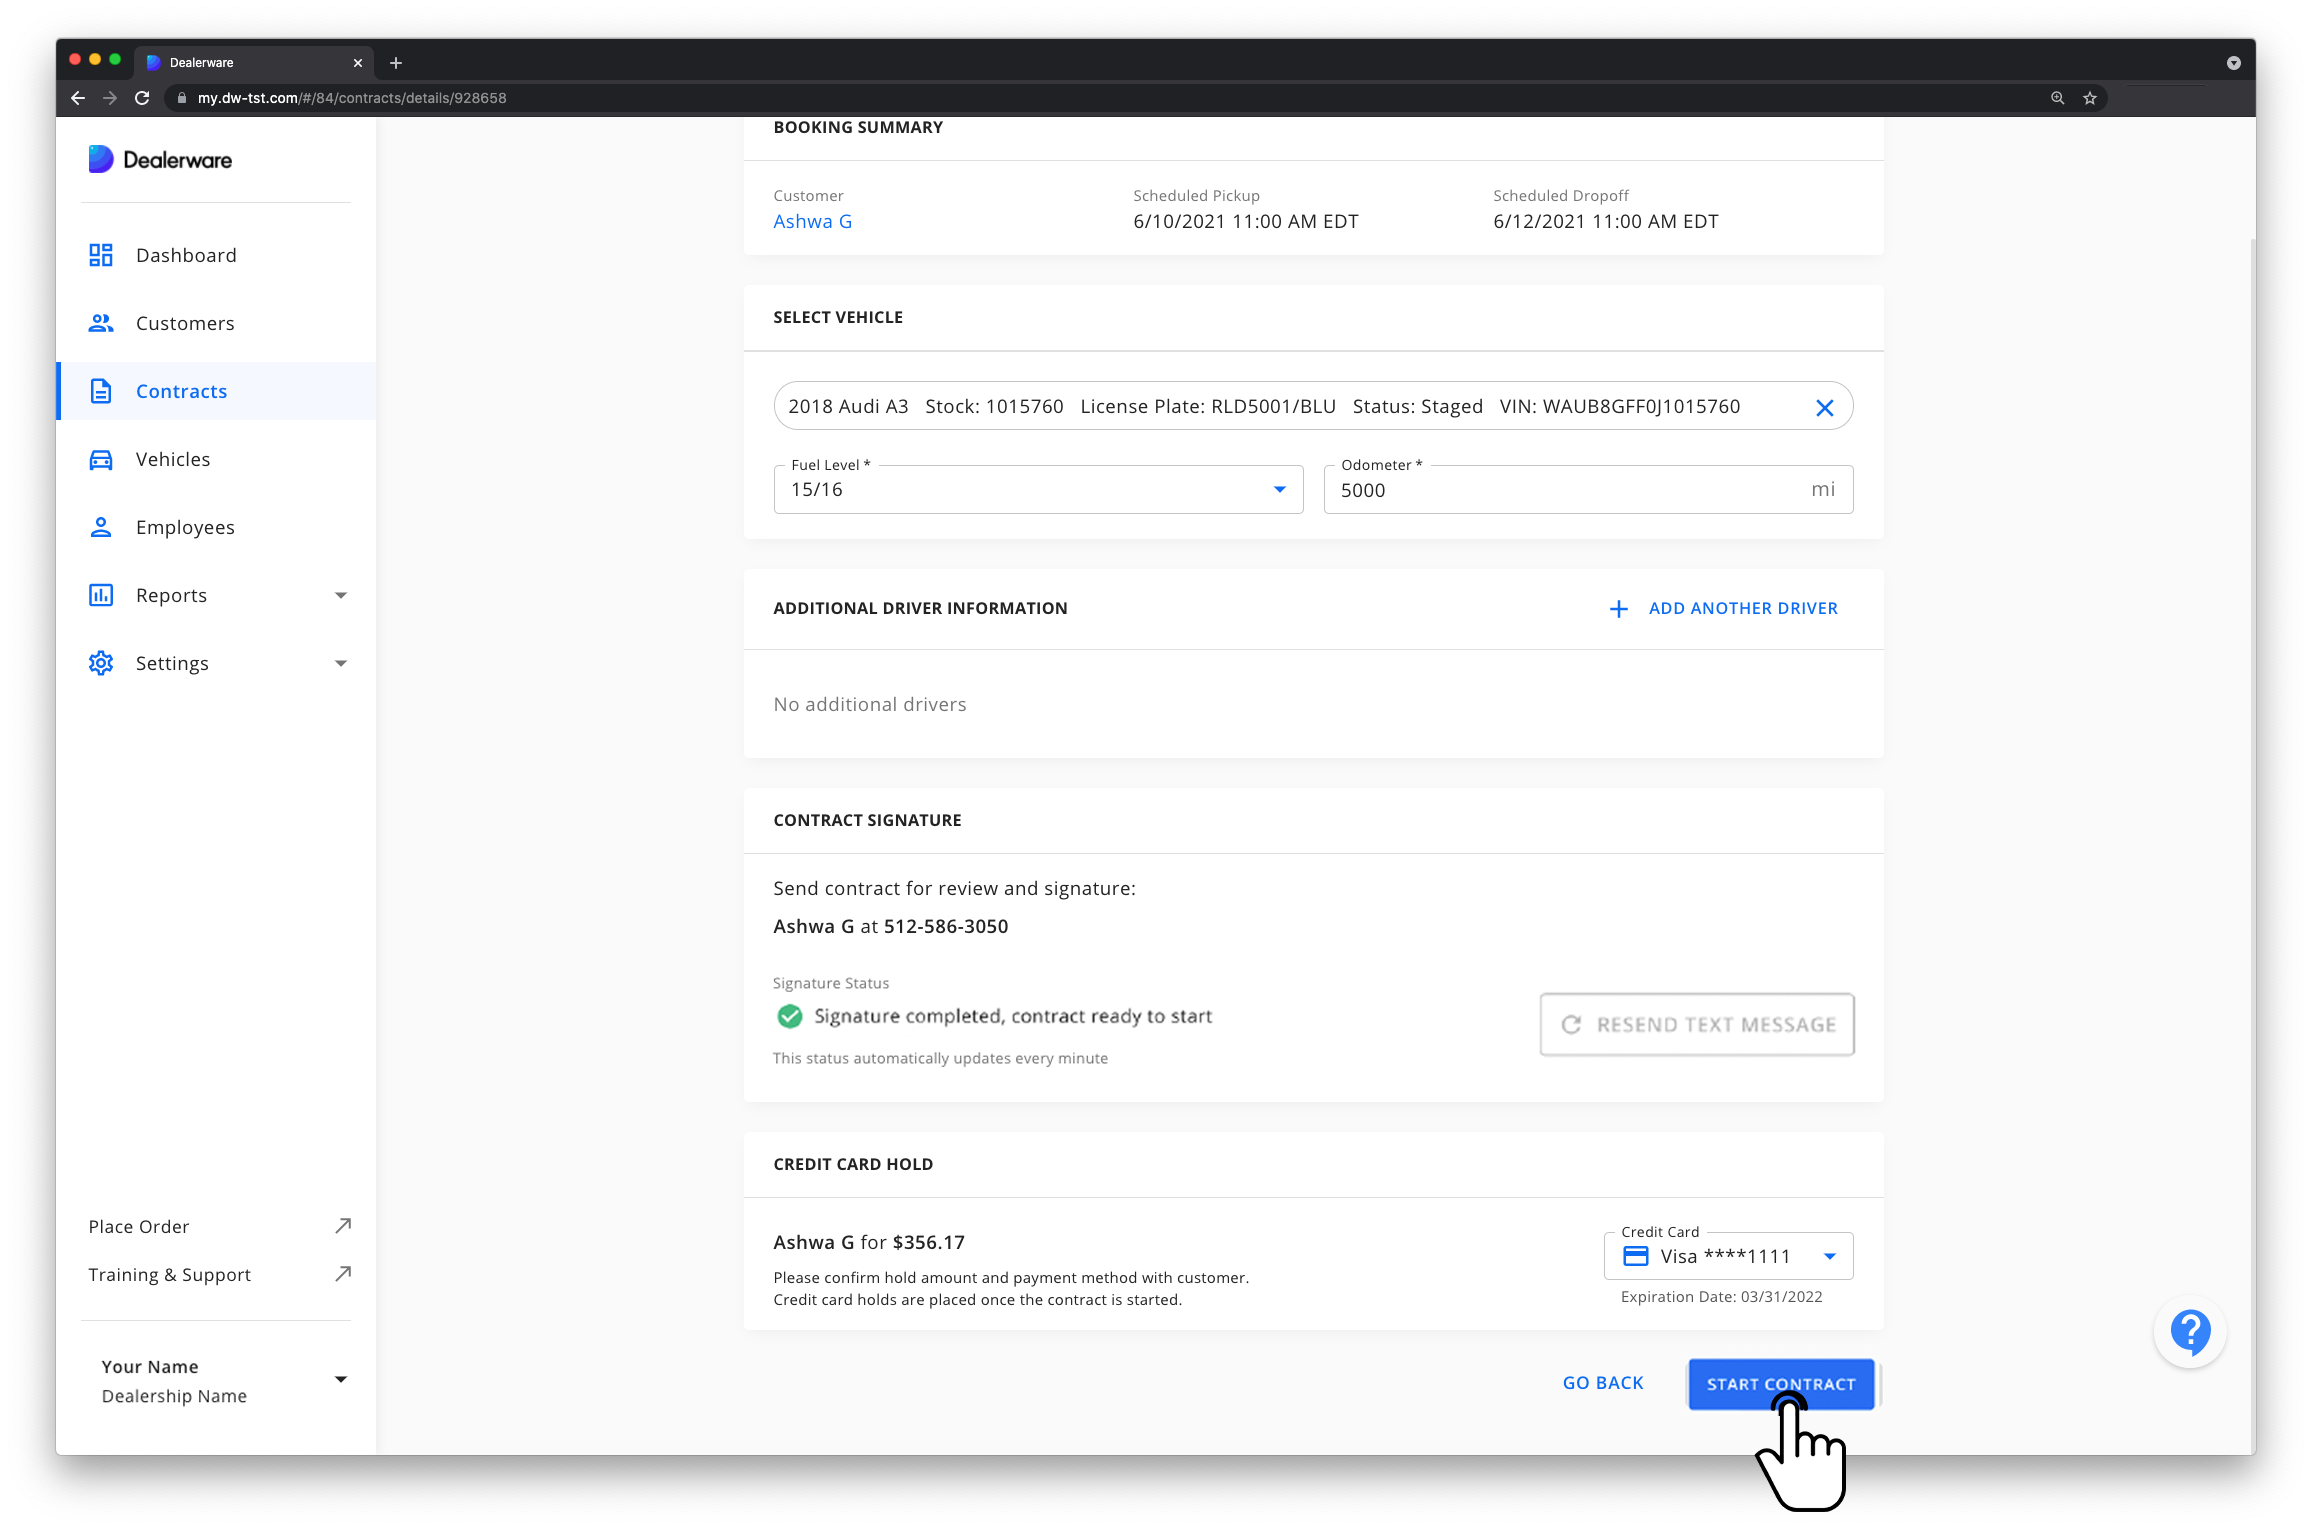
Task: Click the Vehicles car icon
Action: pyautogui.click(x=101, y=459)
